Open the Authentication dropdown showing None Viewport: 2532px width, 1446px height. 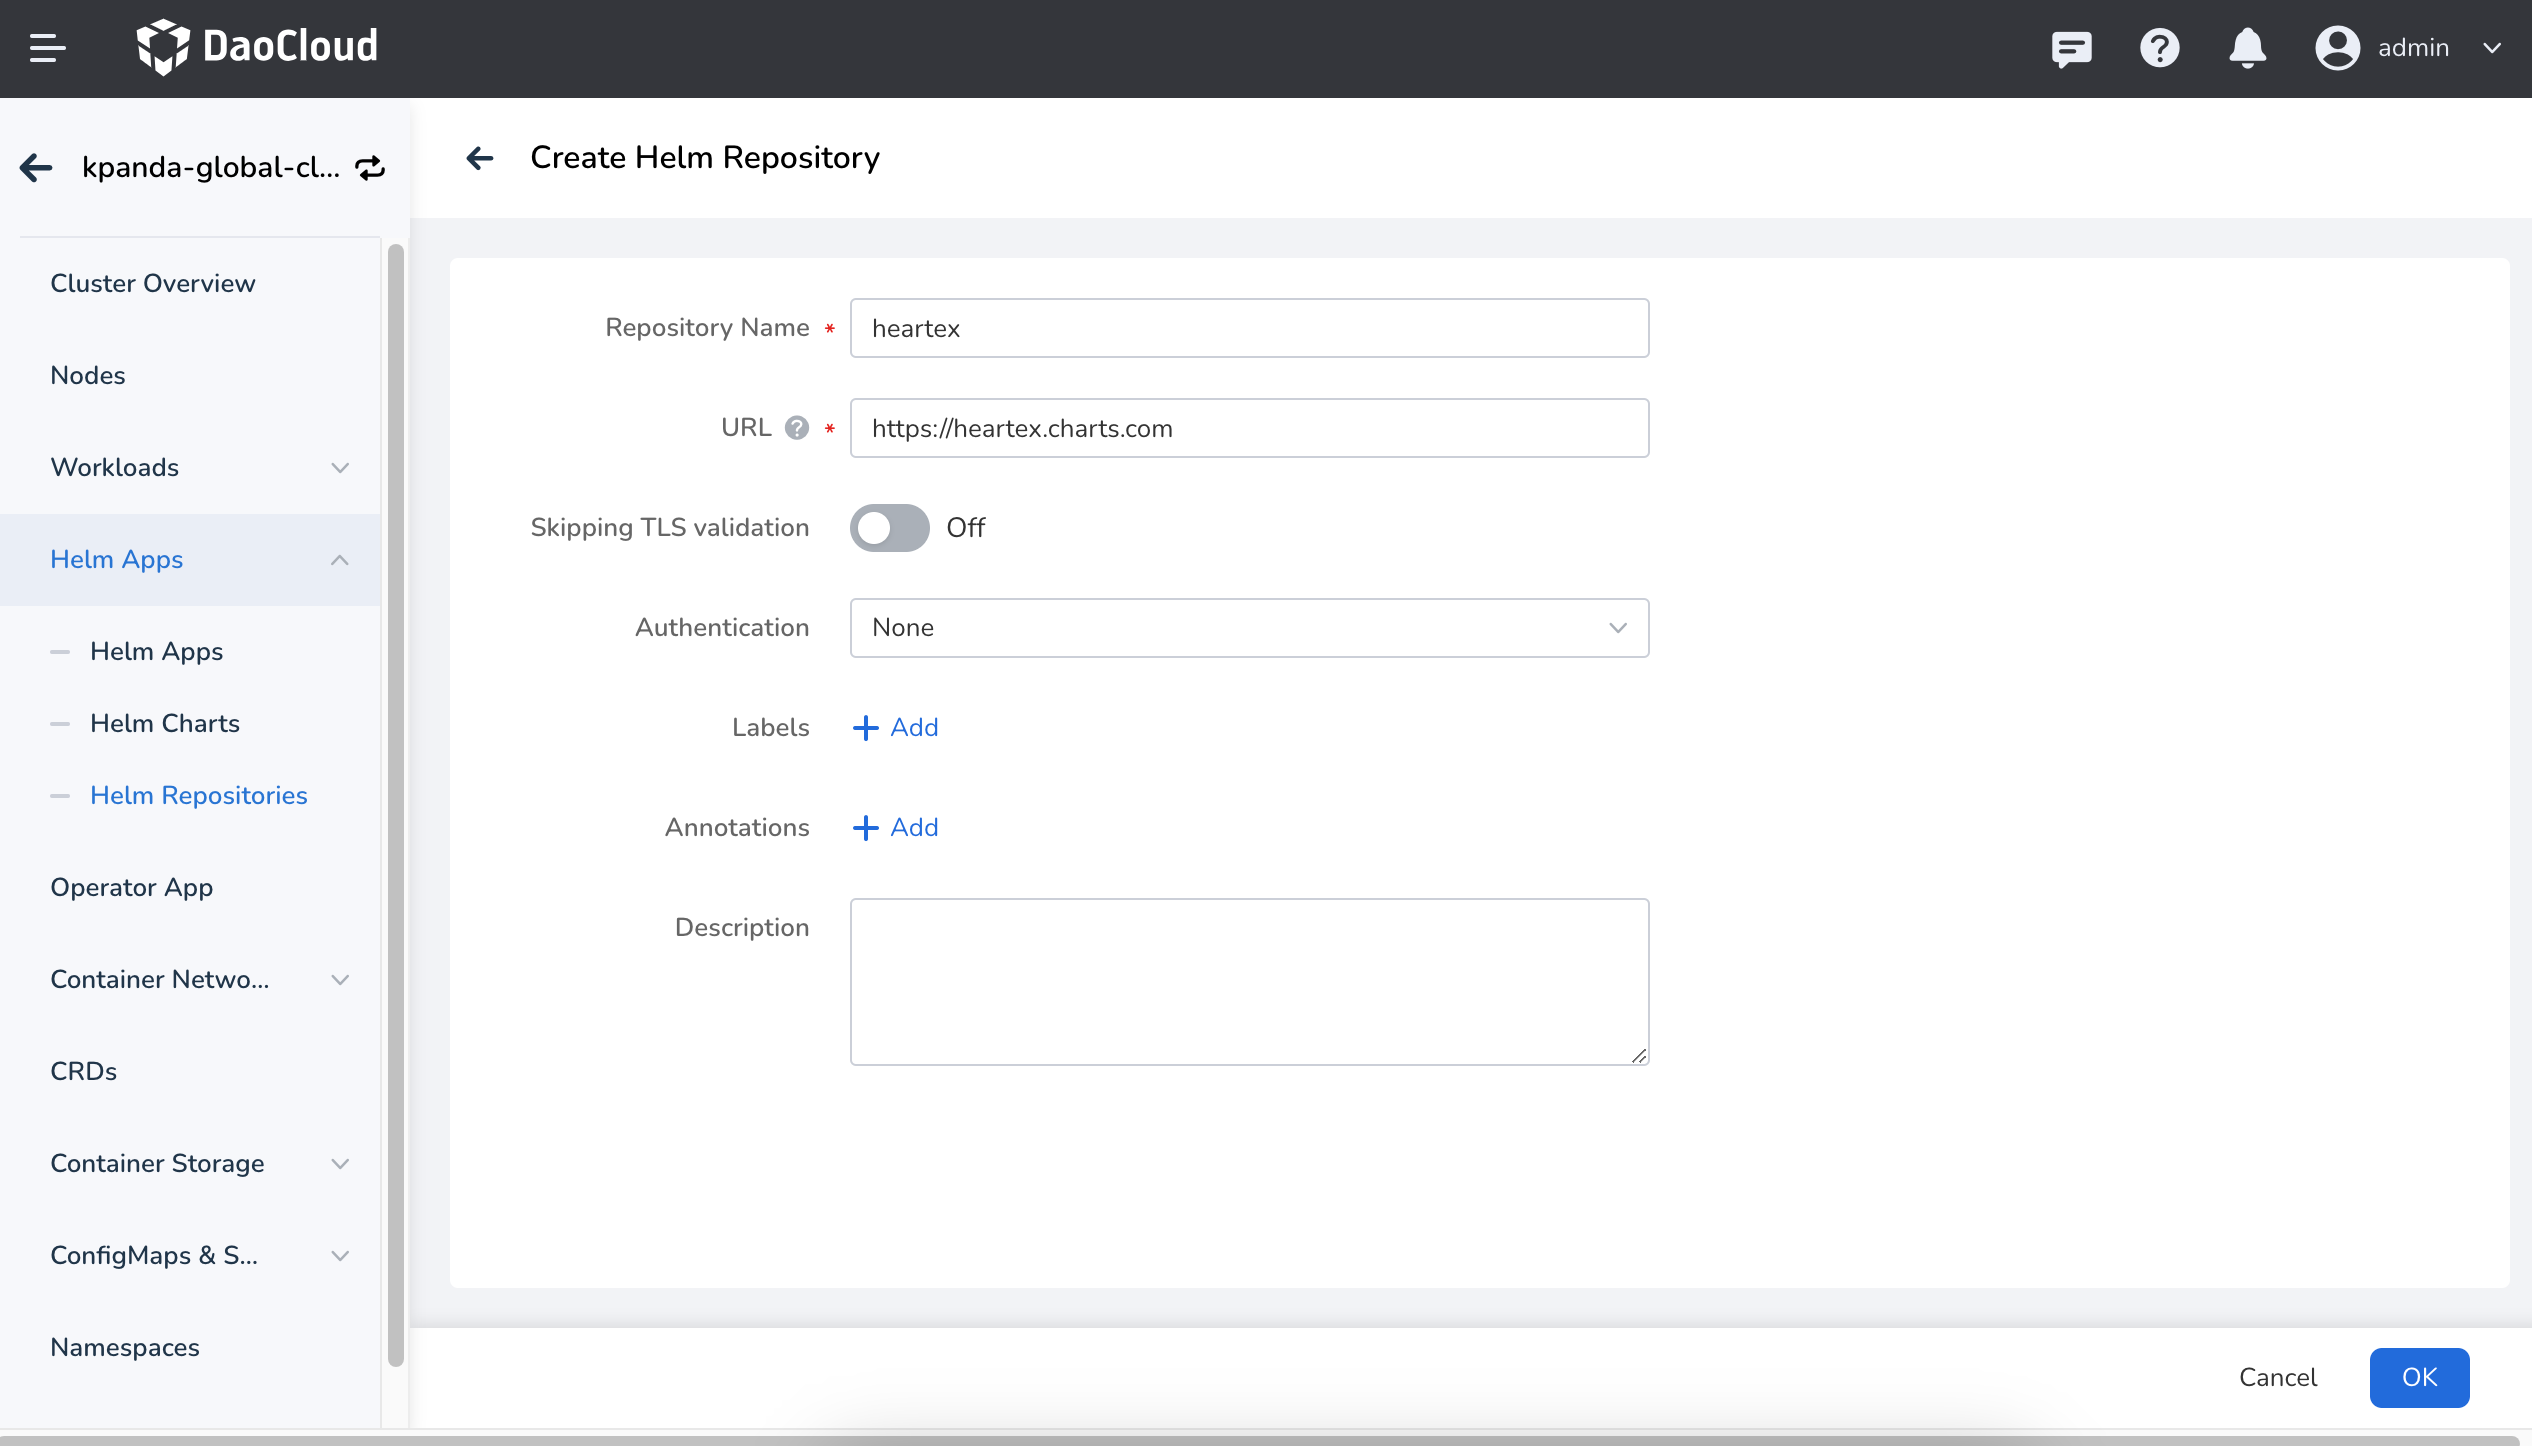point(1248,628)
